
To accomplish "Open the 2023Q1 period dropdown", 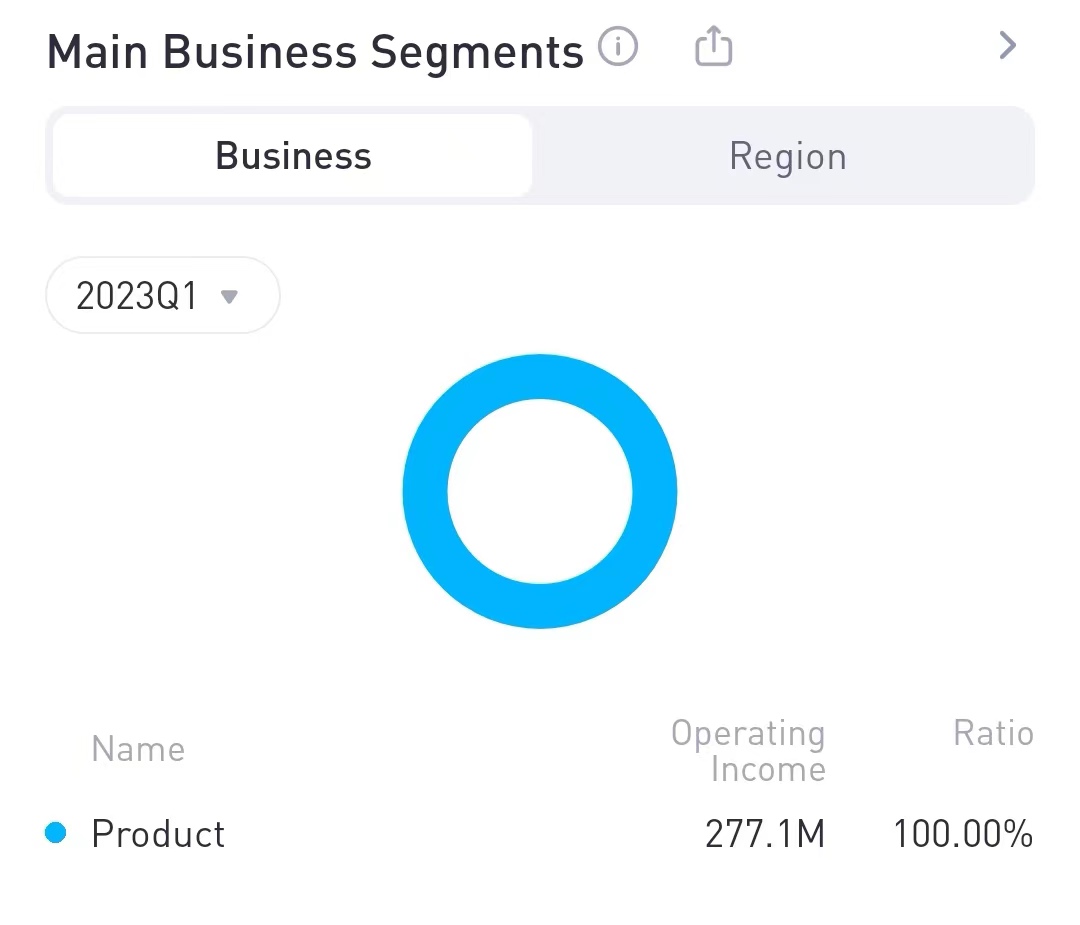I will point(162,296).
